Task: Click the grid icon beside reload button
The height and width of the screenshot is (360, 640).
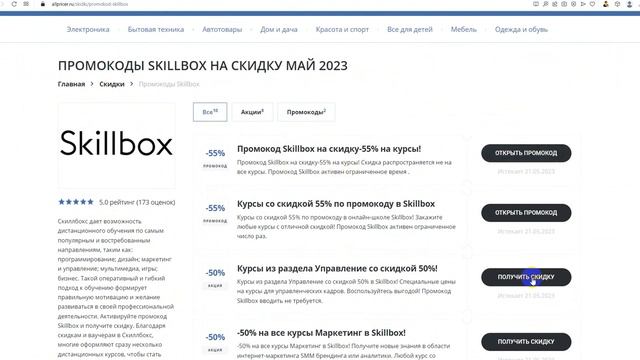Action: tap(26, 4)
